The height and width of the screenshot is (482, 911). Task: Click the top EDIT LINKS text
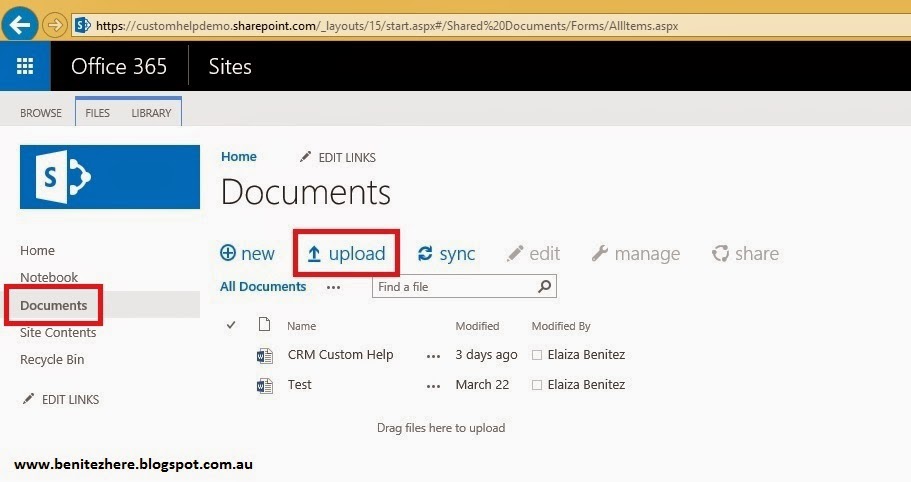[x=347, y=157]
